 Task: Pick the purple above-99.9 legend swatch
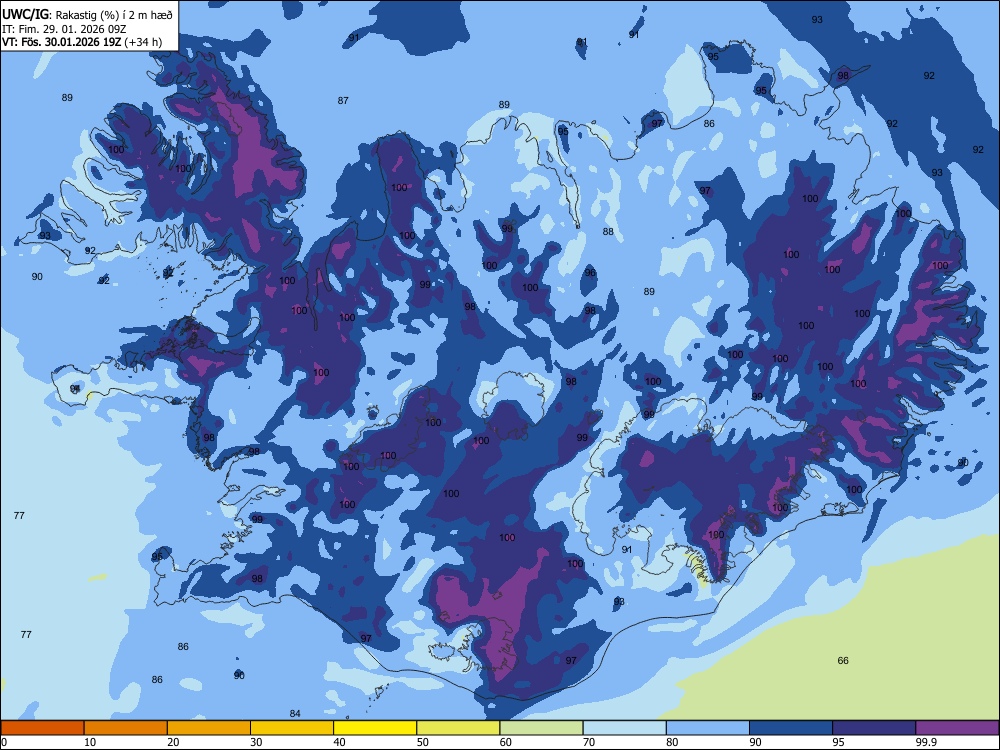[957, 728]
